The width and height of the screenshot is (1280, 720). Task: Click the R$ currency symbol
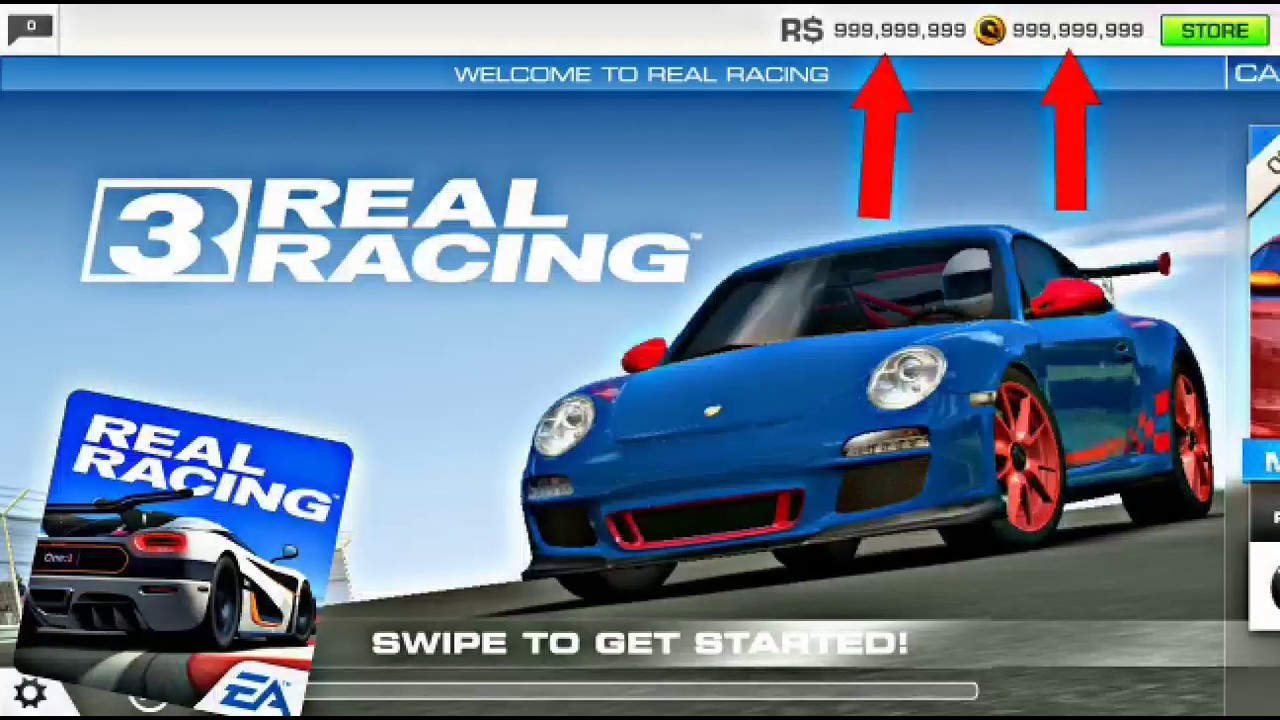point(801,31)
